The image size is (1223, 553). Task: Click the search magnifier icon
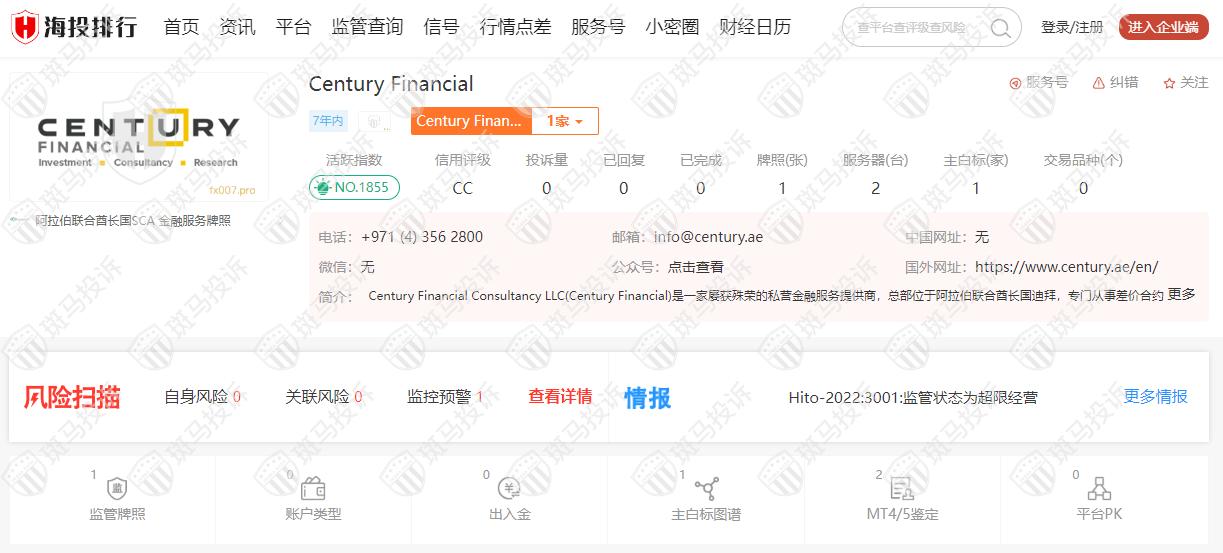tap(999, 28)
